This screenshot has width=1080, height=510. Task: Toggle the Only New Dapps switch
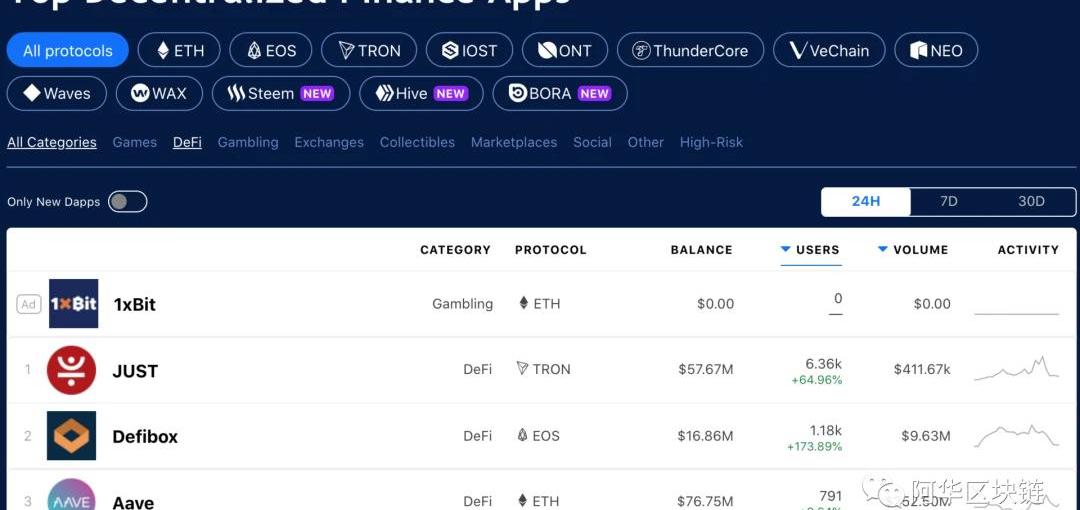pos(128,202)
